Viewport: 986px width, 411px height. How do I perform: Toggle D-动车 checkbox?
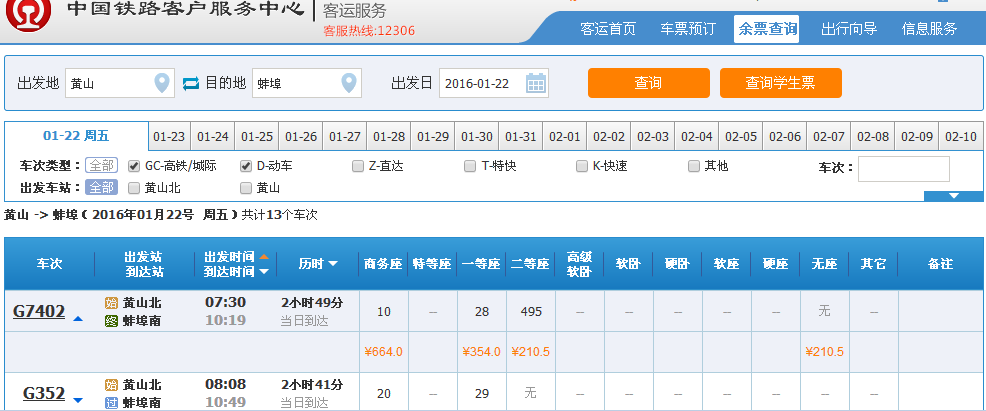246,166
